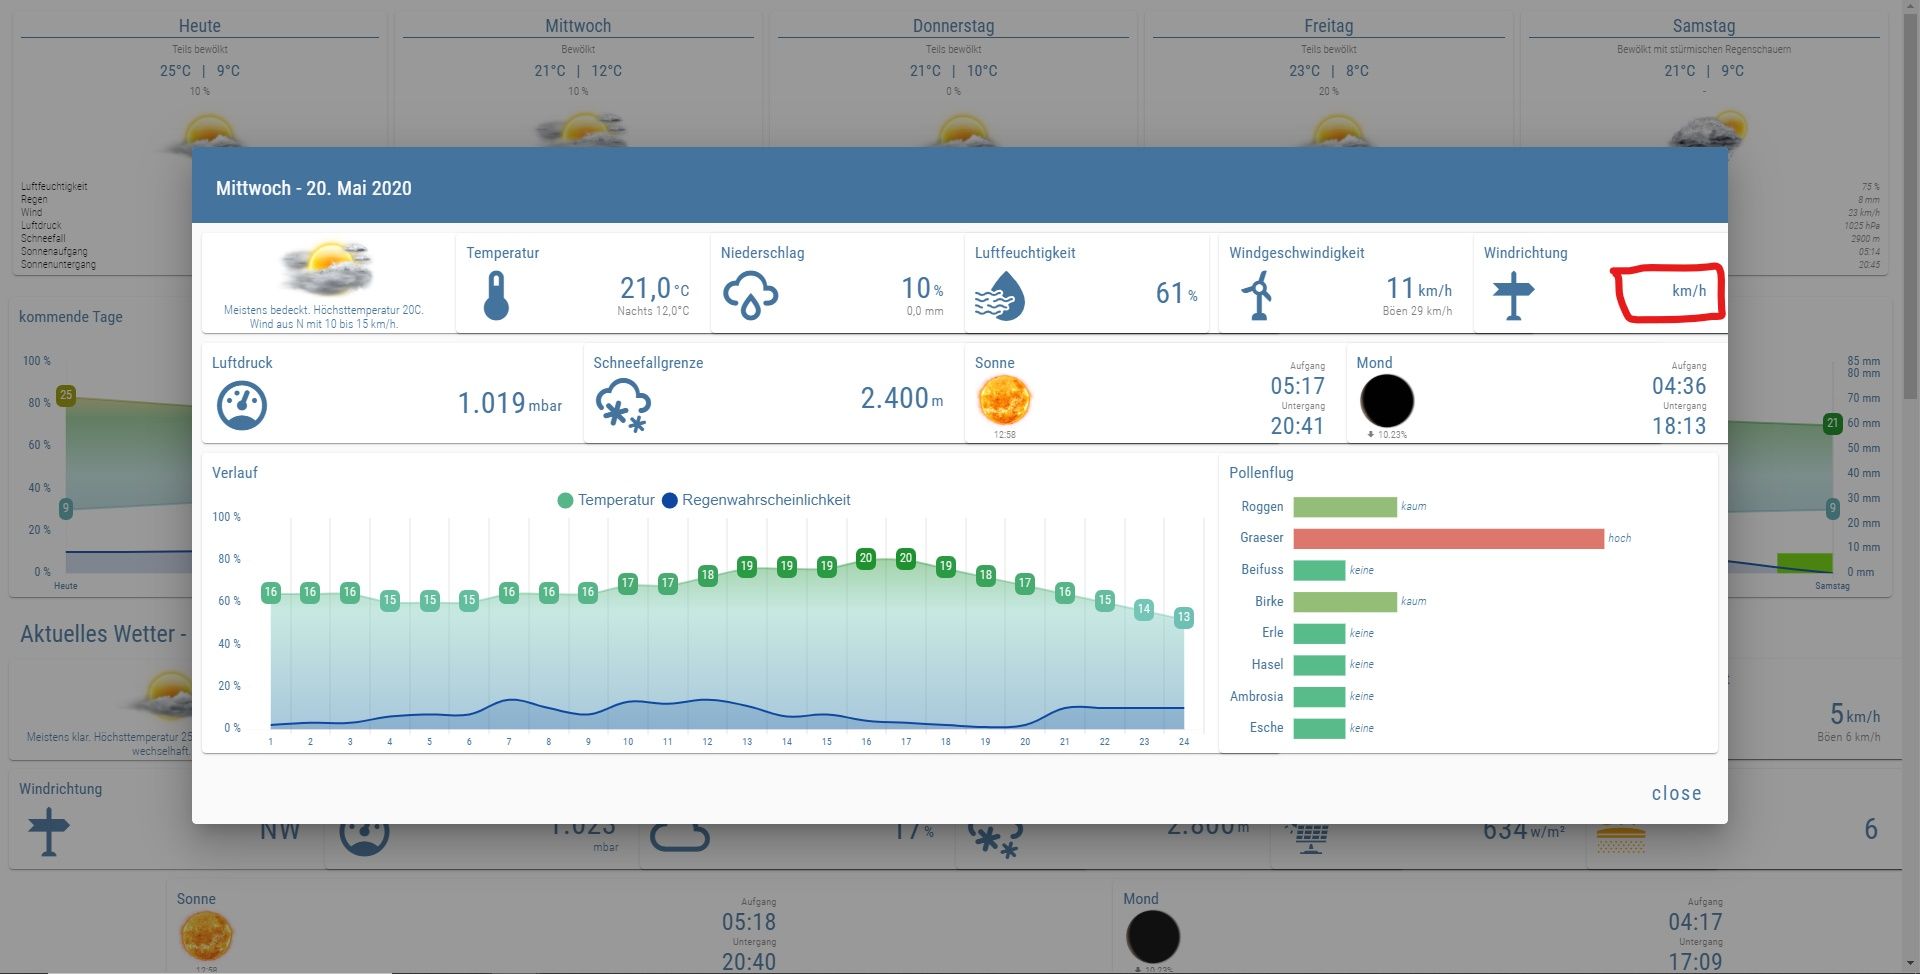Click the 21,0 °C temperature value
The width and height of the screenshot is (1920, 974).
(x=654, y=288)
